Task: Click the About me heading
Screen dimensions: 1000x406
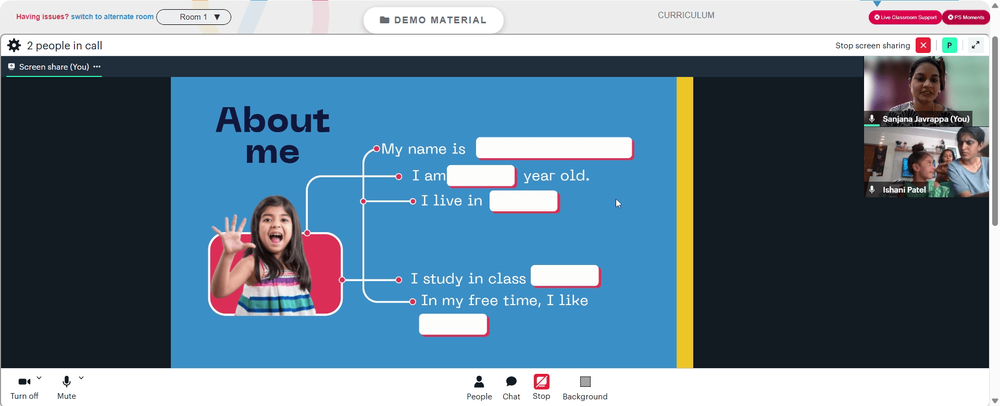Action: point(273,135)
